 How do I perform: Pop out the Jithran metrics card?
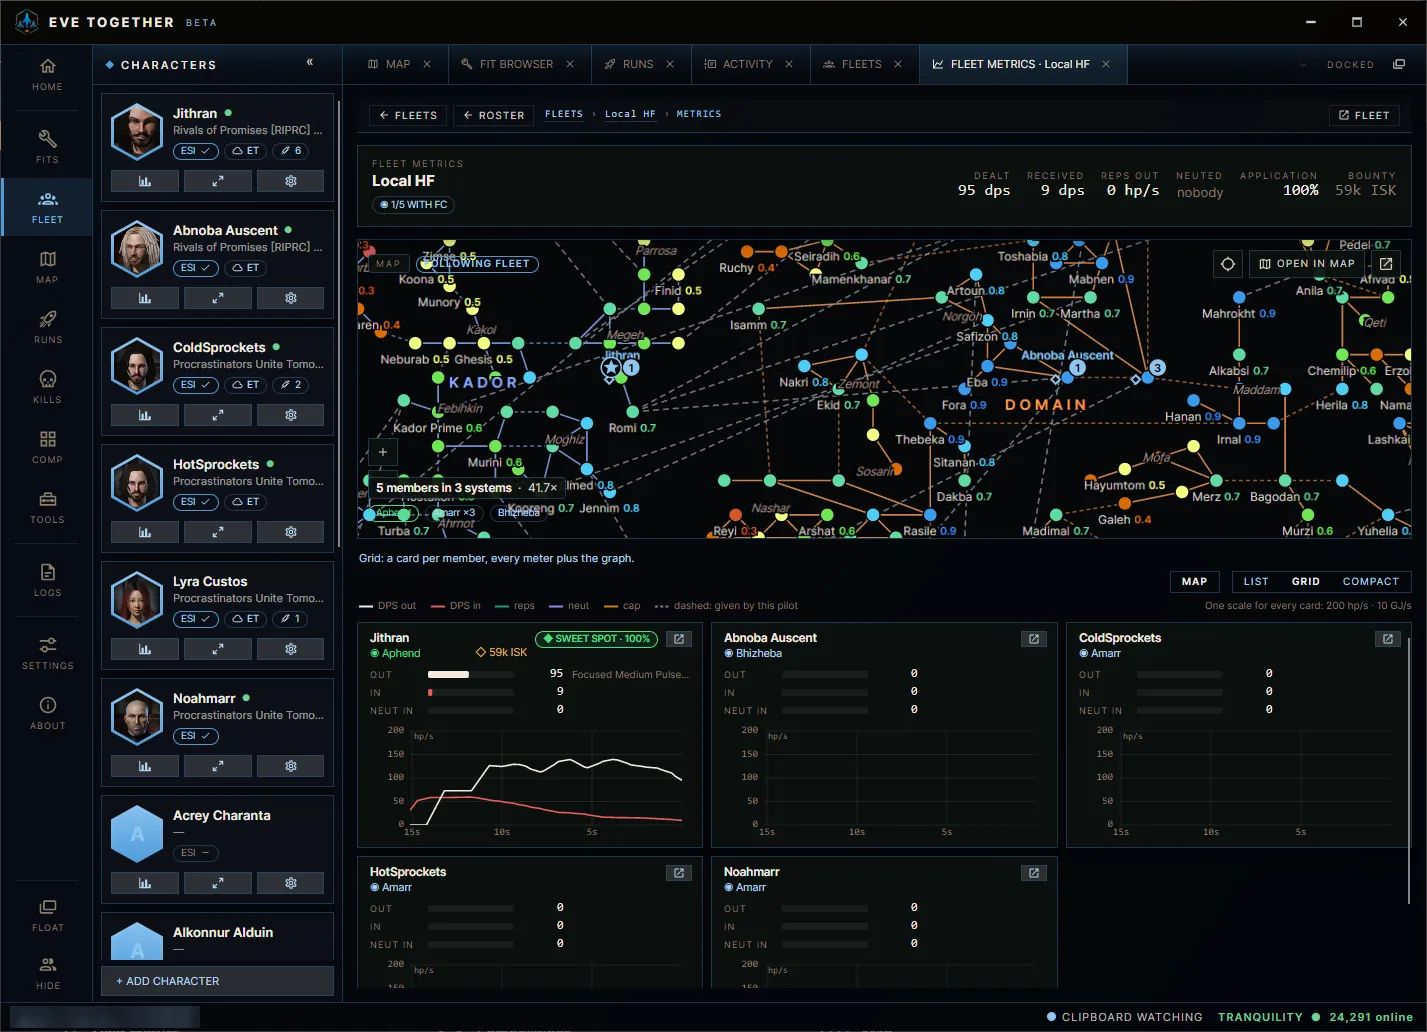[679, 639]
